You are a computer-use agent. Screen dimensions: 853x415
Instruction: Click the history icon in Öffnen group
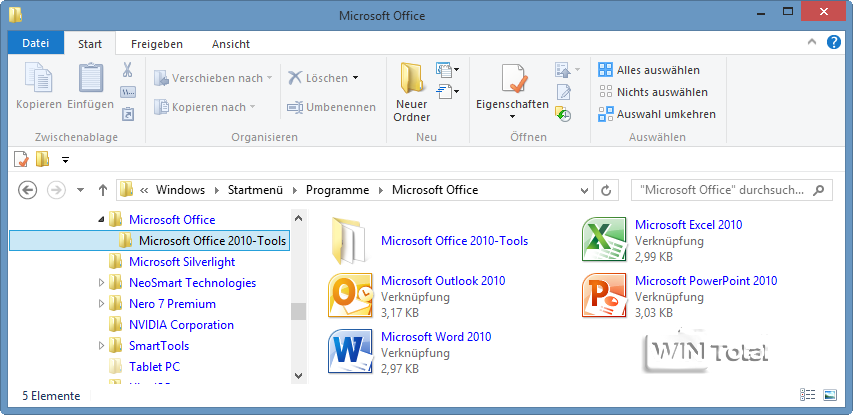click(563, 114)
